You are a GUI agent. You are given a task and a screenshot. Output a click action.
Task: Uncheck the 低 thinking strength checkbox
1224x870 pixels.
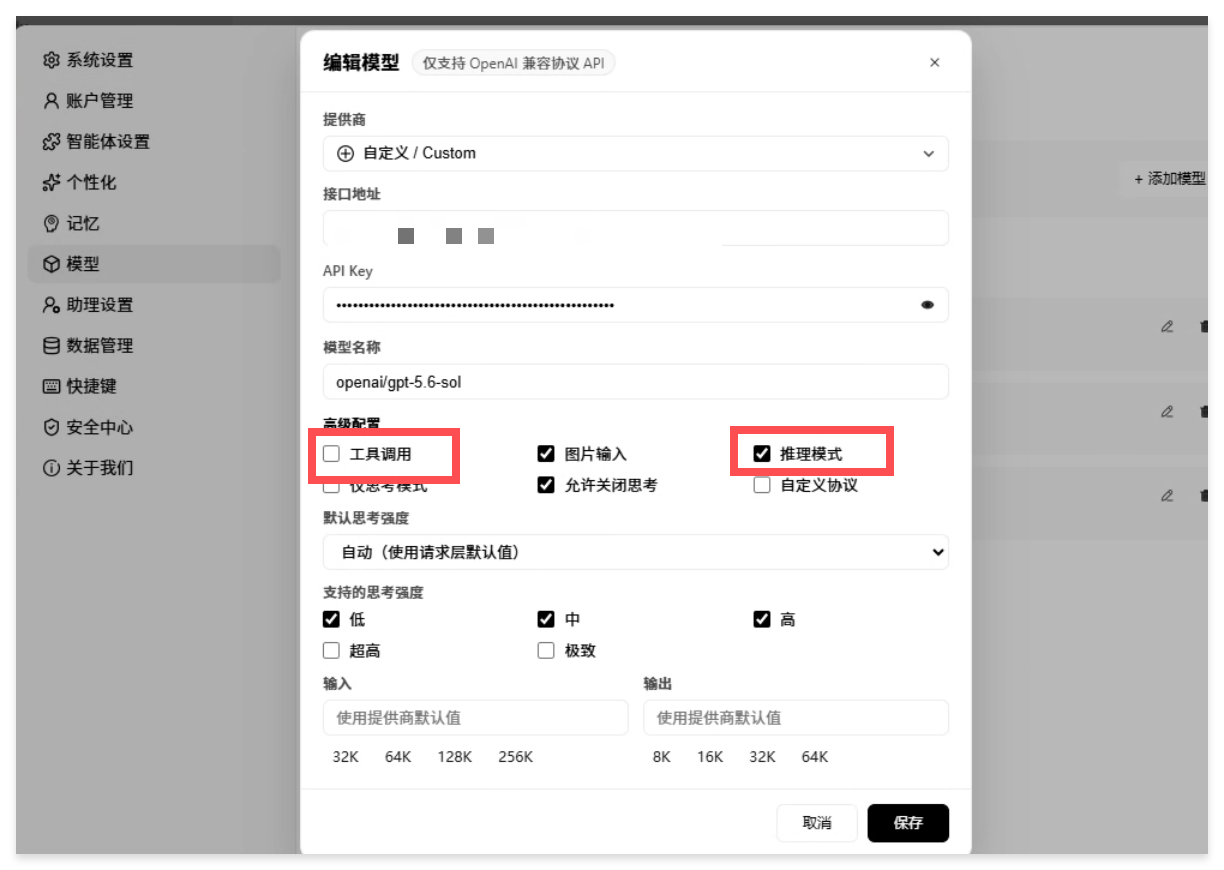pos(331,620)
